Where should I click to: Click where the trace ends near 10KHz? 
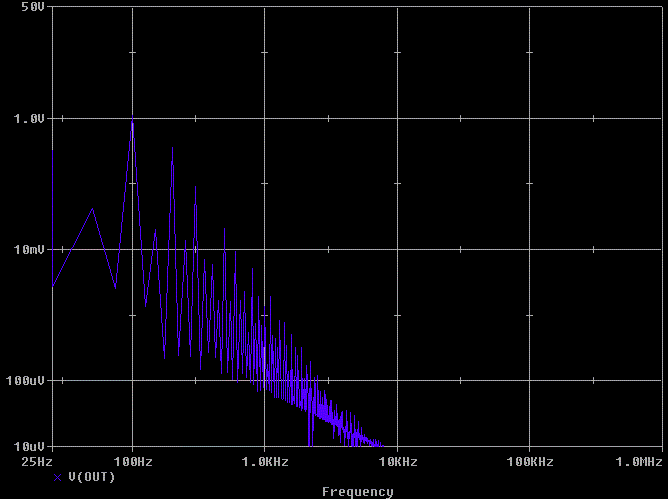coord(380,444)
